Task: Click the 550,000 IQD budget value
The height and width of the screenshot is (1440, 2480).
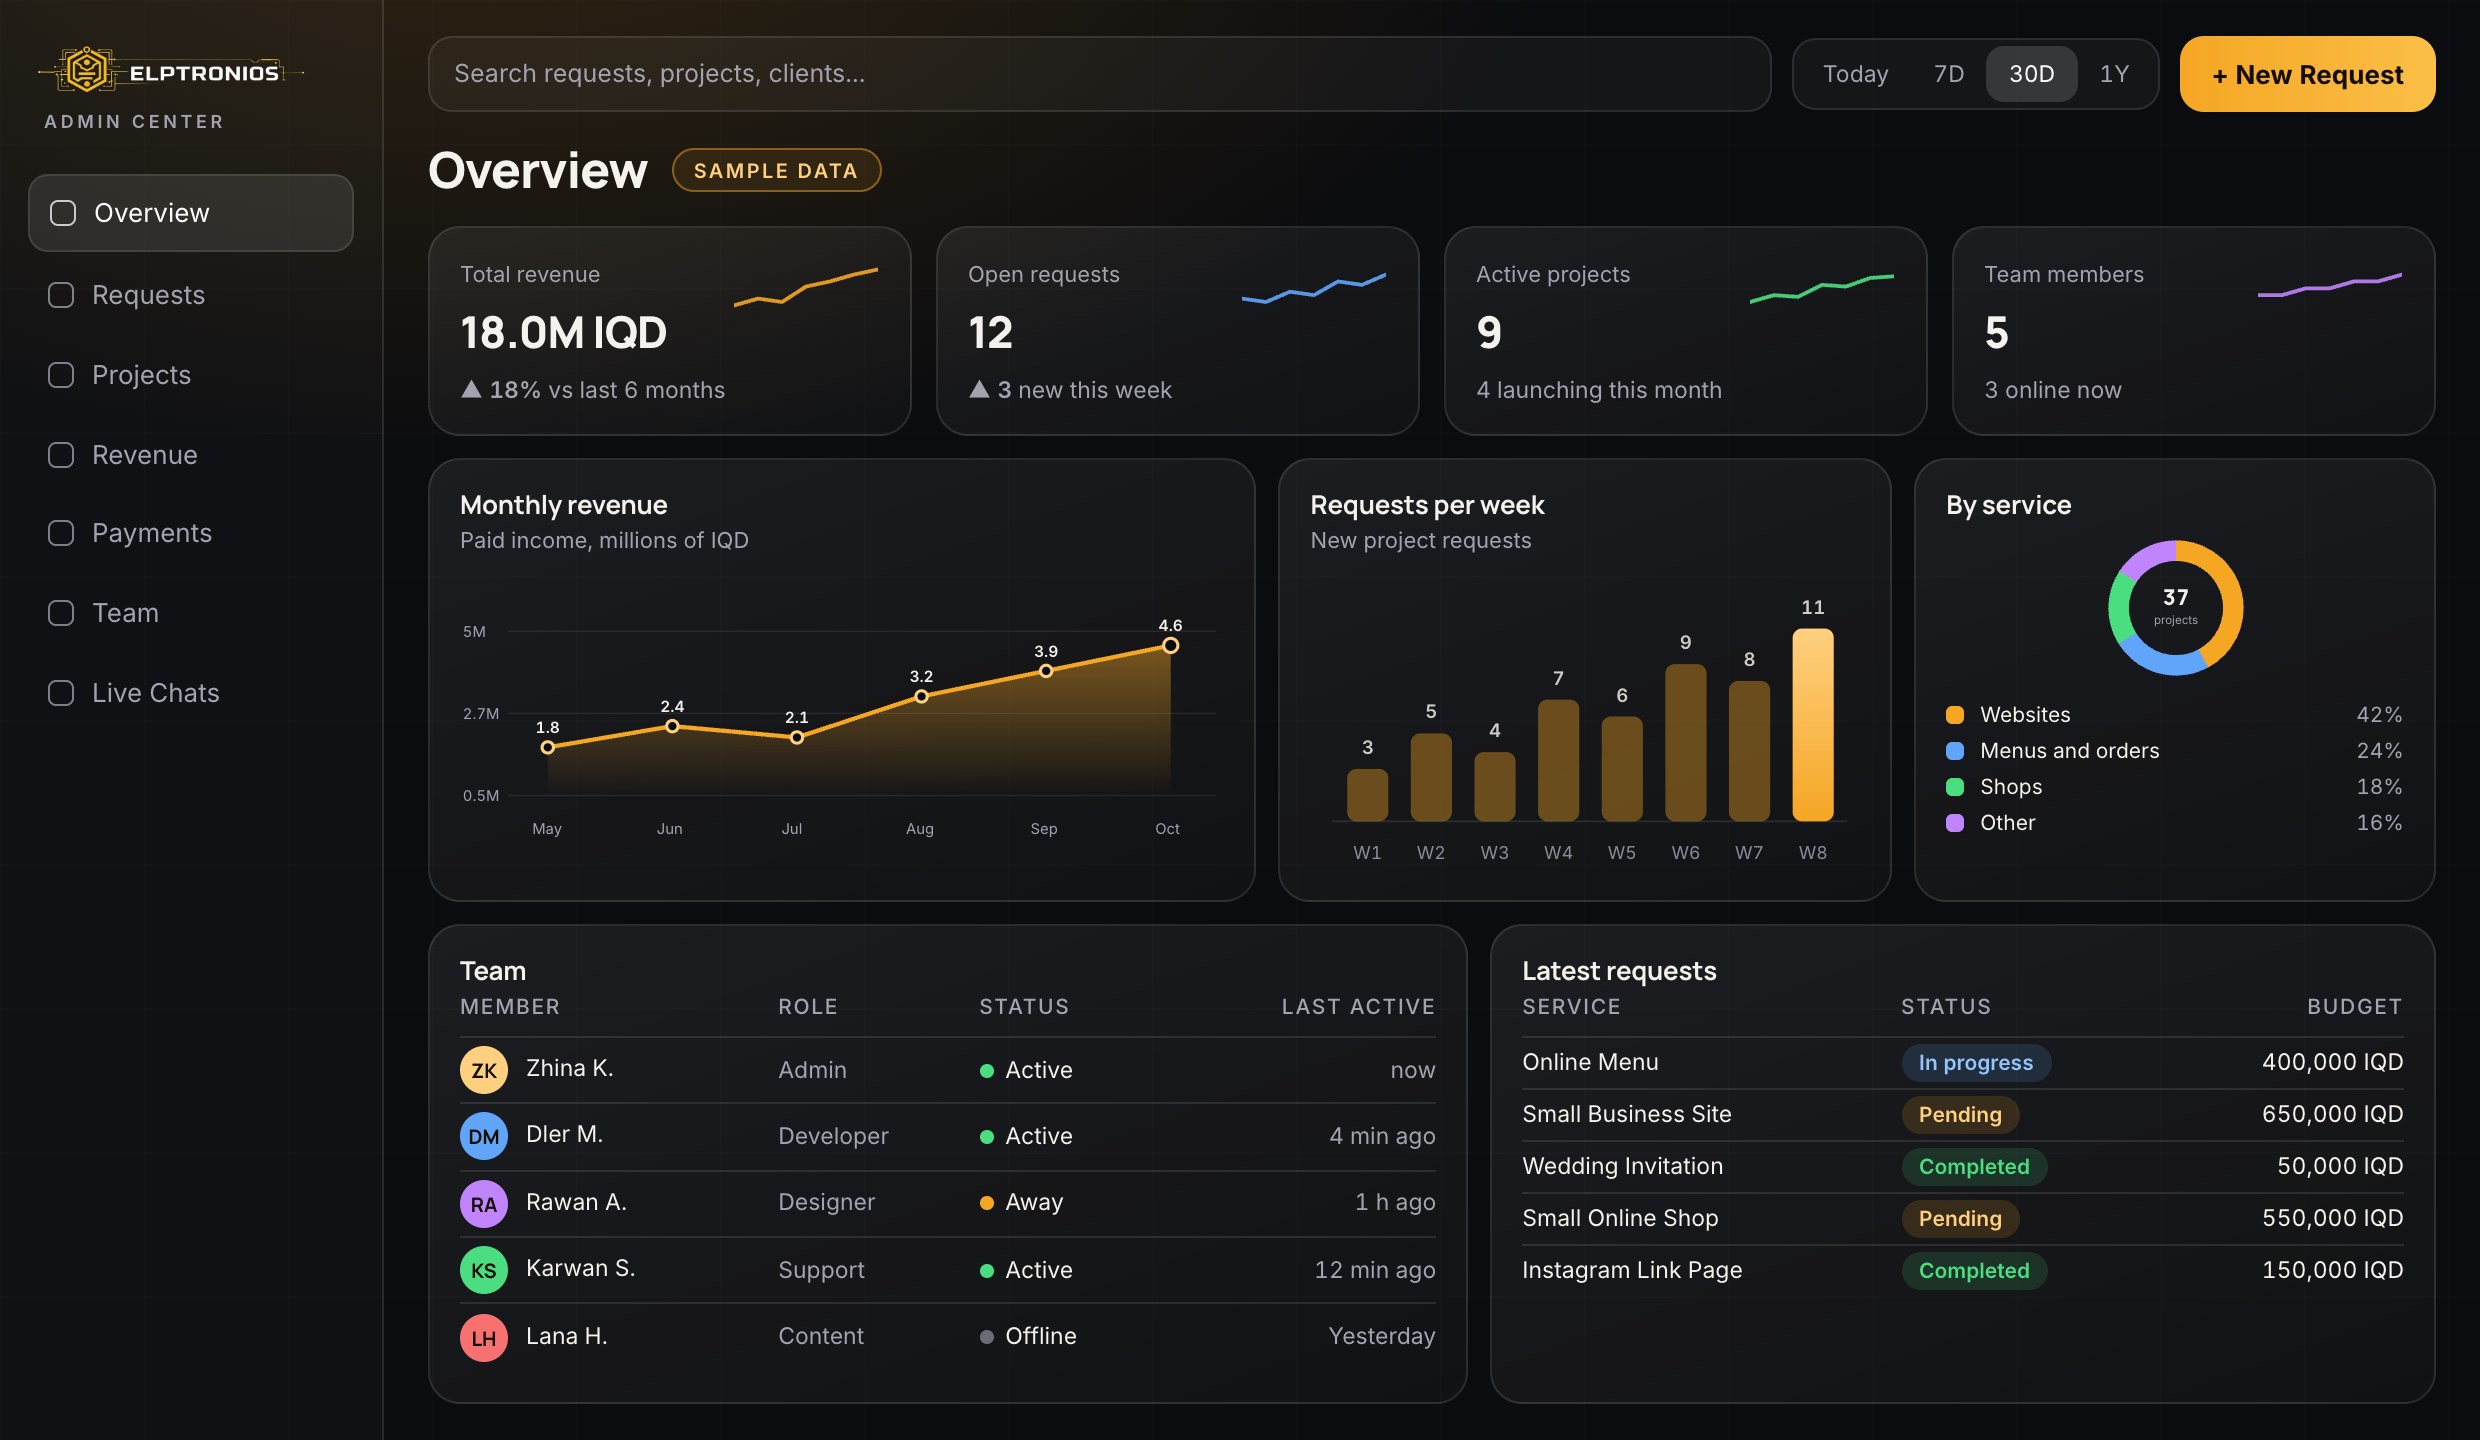Action: [x=2332, y=1218]
